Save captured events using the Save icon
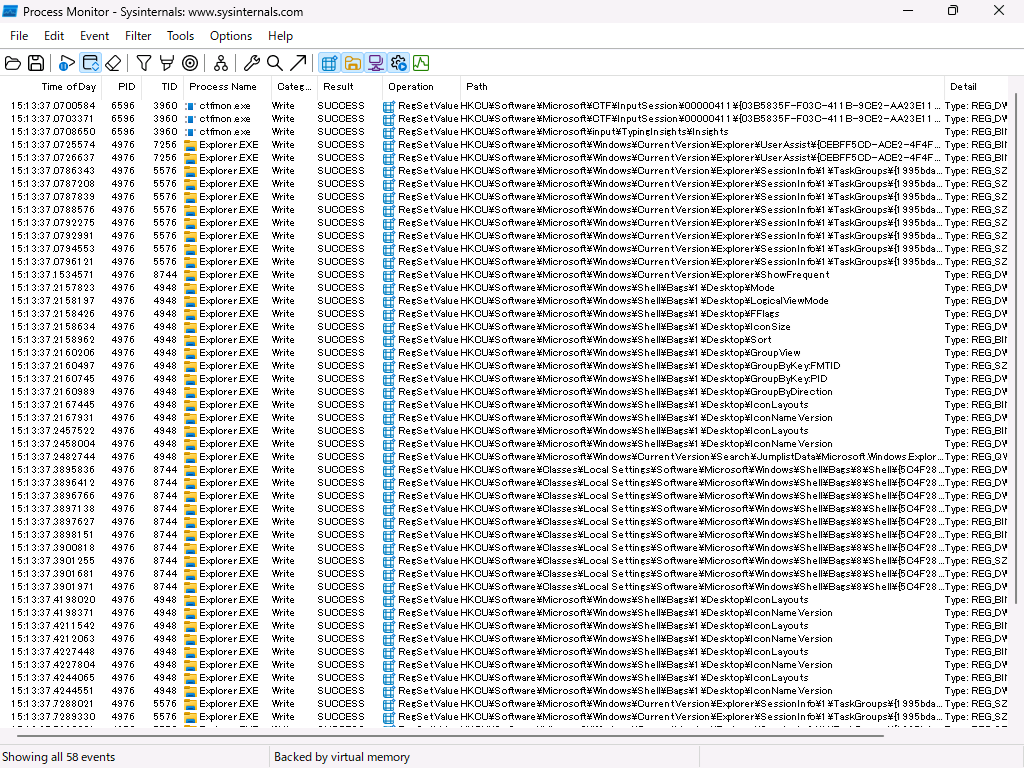 tap(36, 62)
